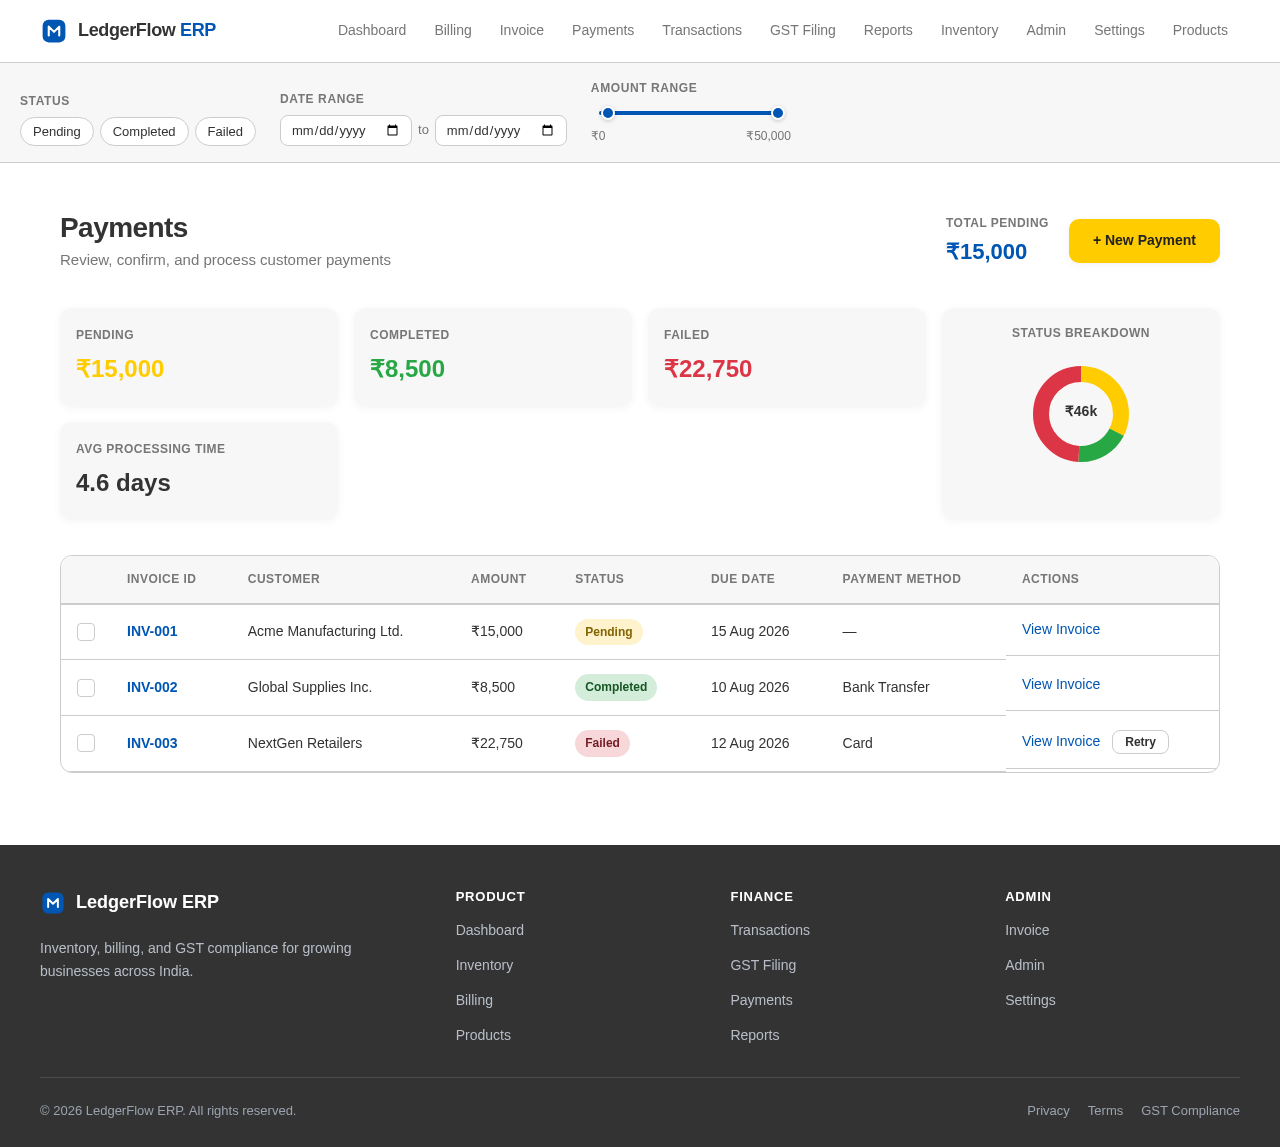The width and height of the screenshot is (1280, 1147).
Task: View Invoice for Acme Manufacturing Ltd.
Action: 1061,629
